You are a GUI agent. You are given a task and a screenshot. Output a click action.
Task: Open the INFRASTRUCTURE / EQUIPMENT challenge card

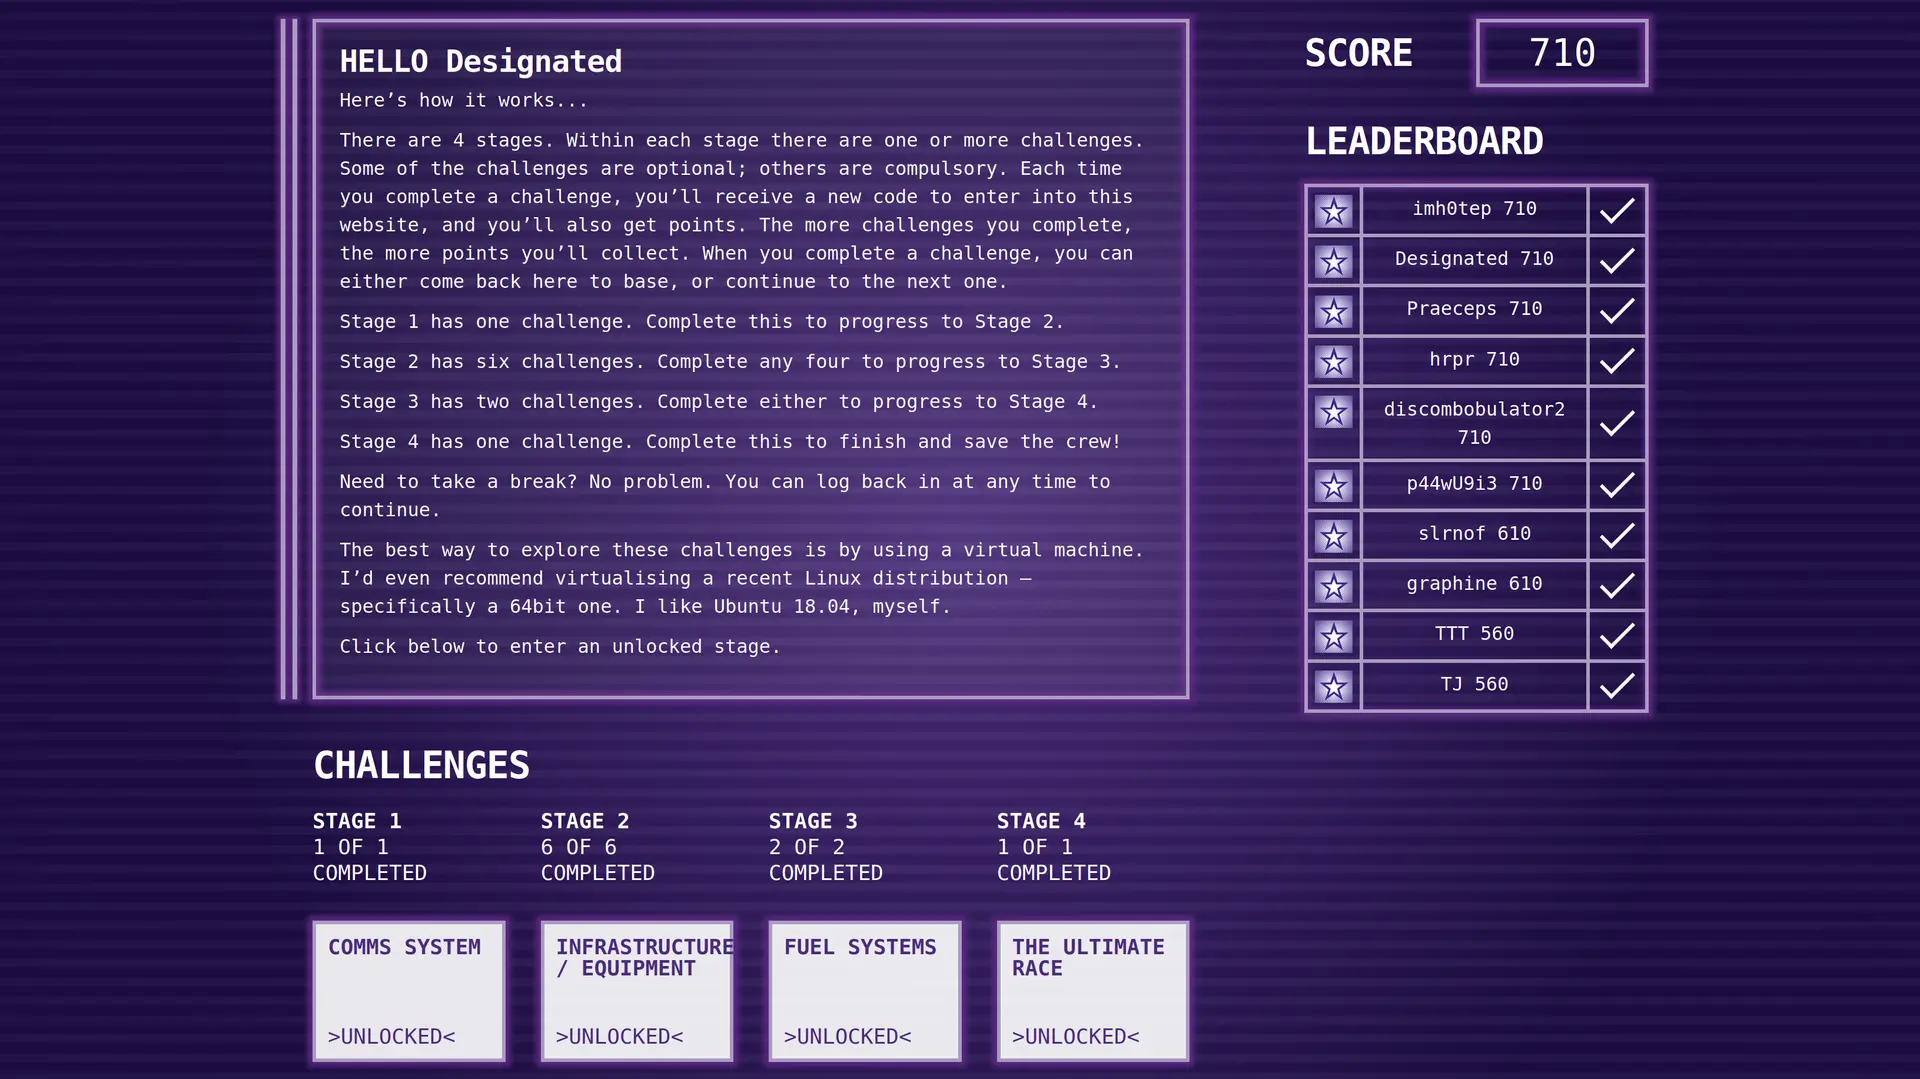tap(637, 991)
